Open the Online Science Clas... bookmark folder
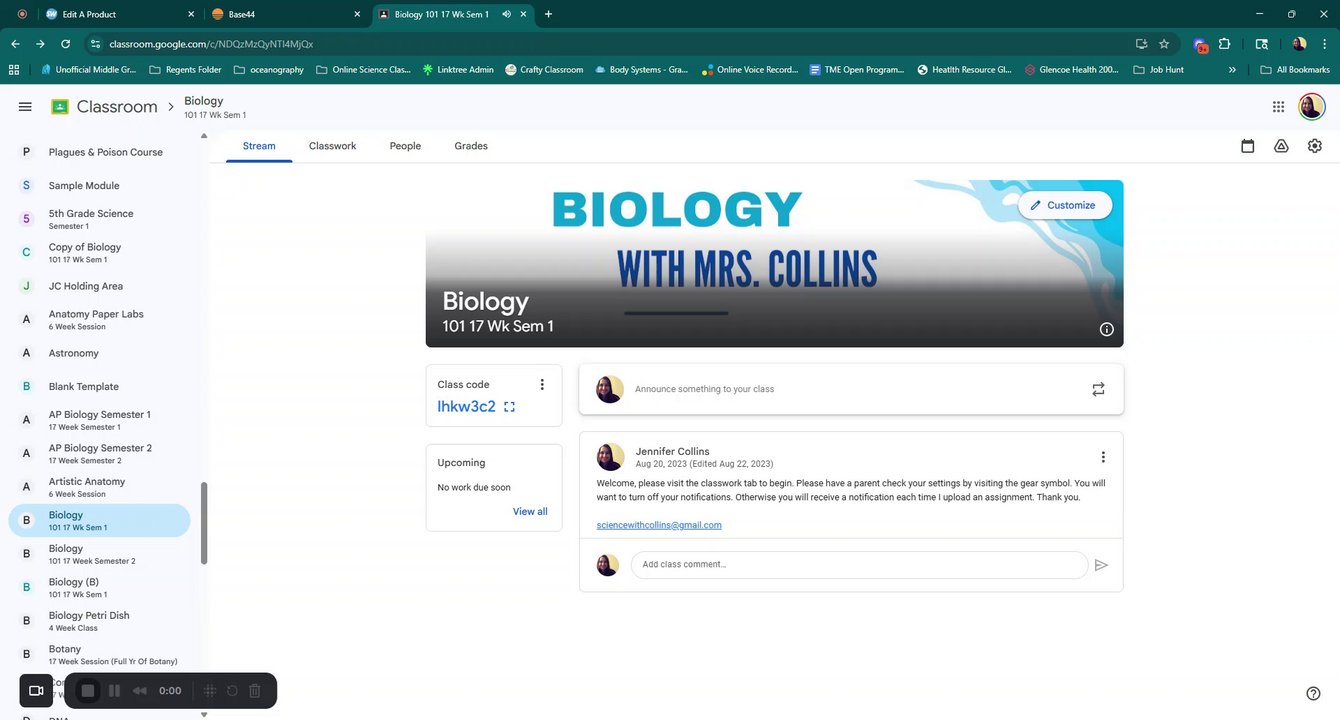 pyautogui.click(x=363, y=70)
